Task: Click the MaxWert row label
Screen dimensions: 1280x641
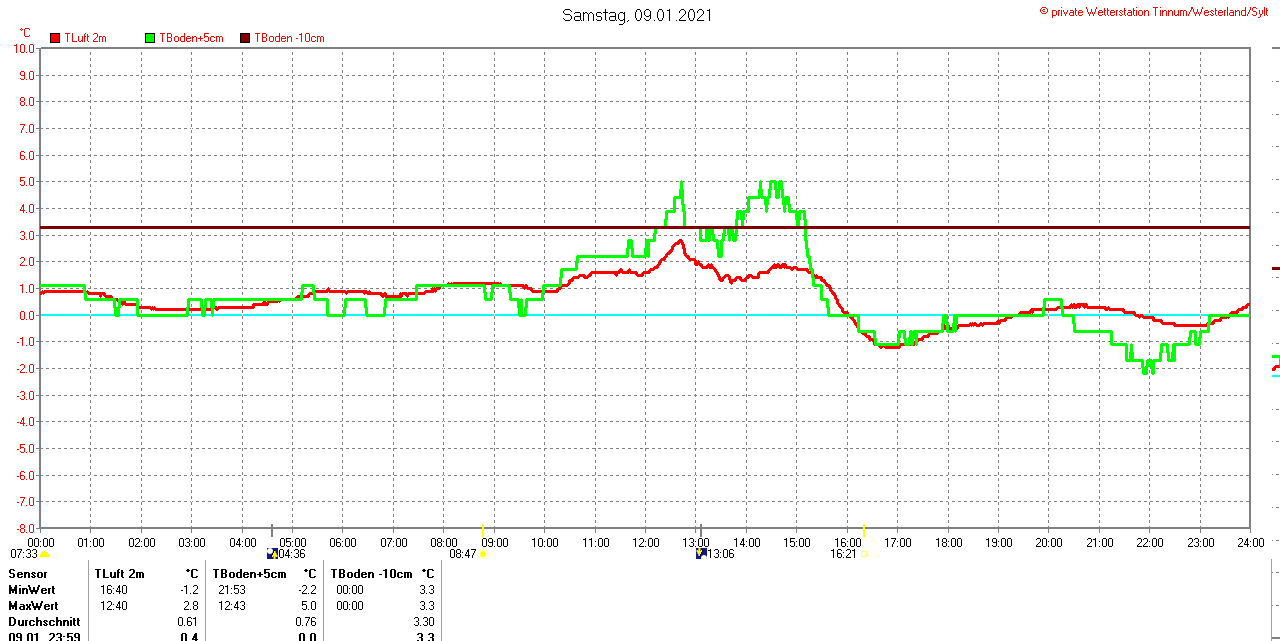Action: pos(33,606)
